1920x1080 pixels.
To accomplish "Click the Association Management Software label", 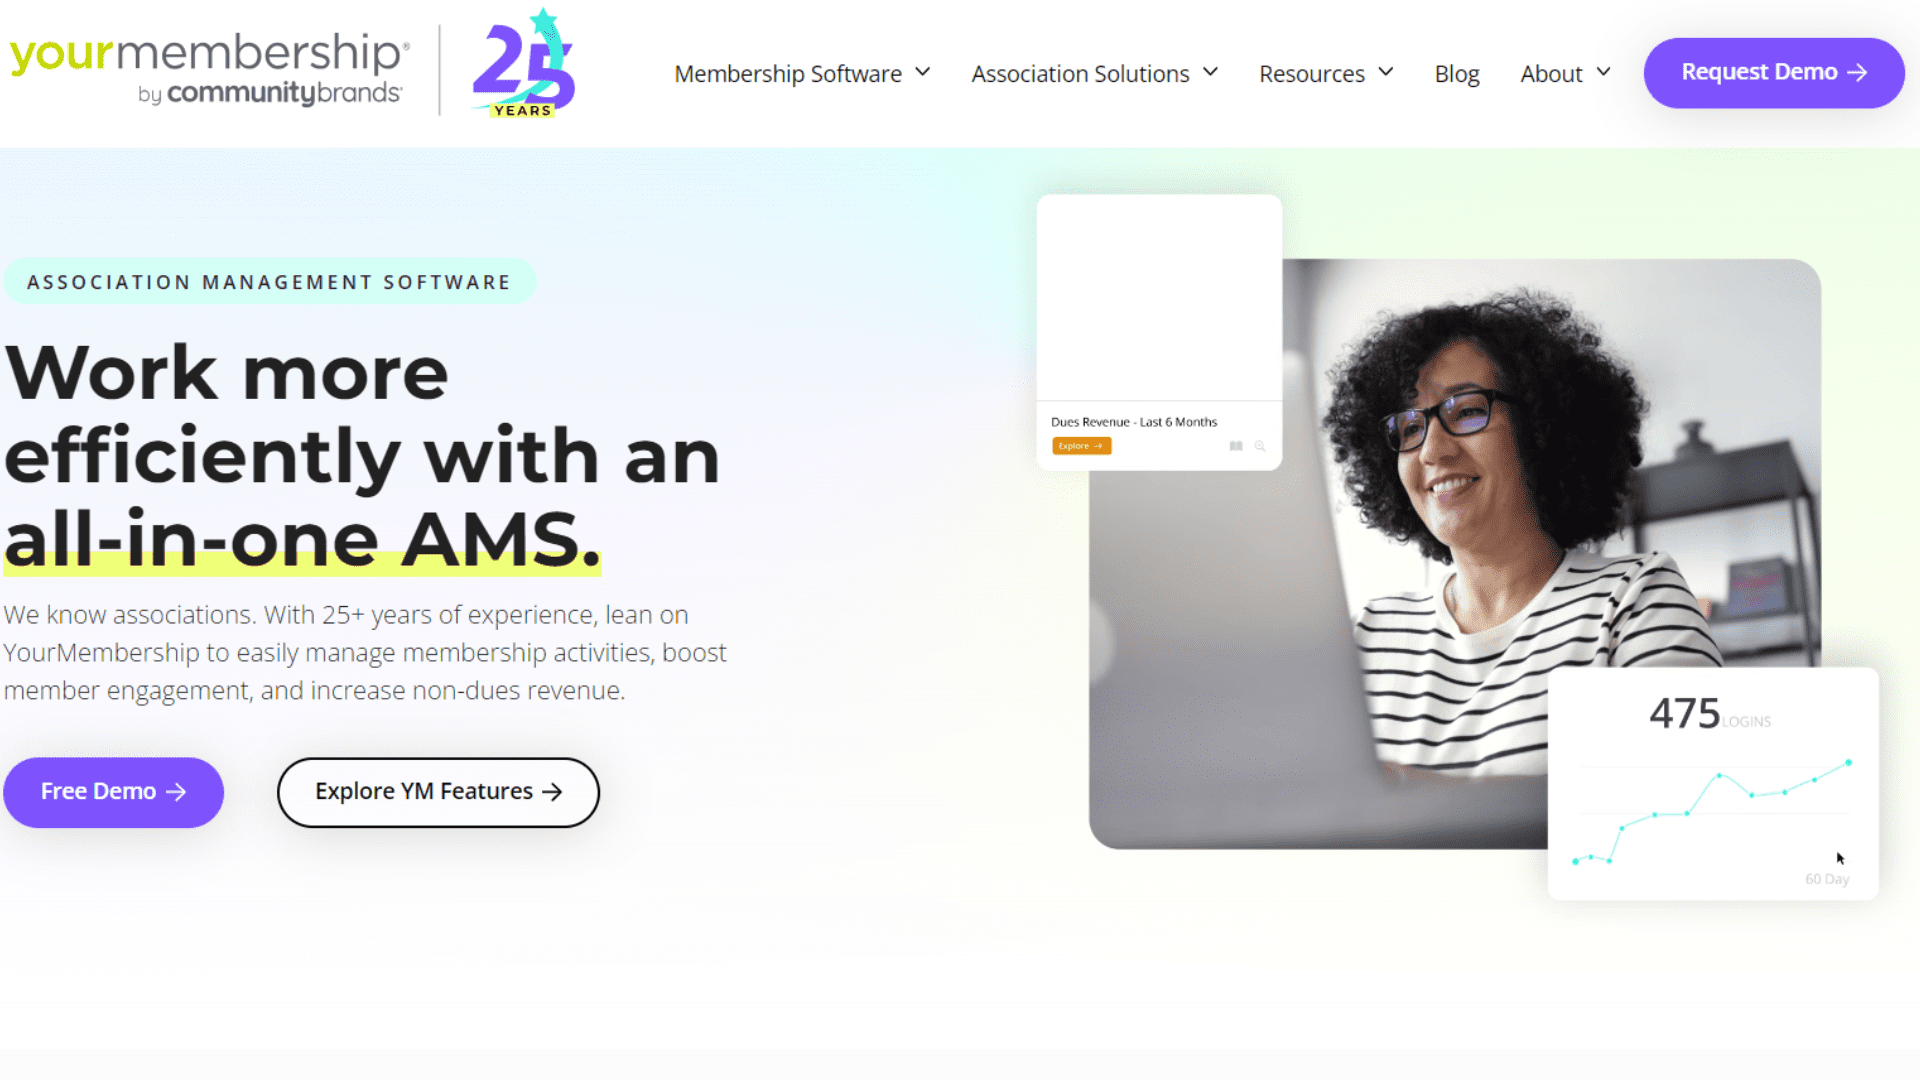I will pyautogui.click(x=269, y=282).
